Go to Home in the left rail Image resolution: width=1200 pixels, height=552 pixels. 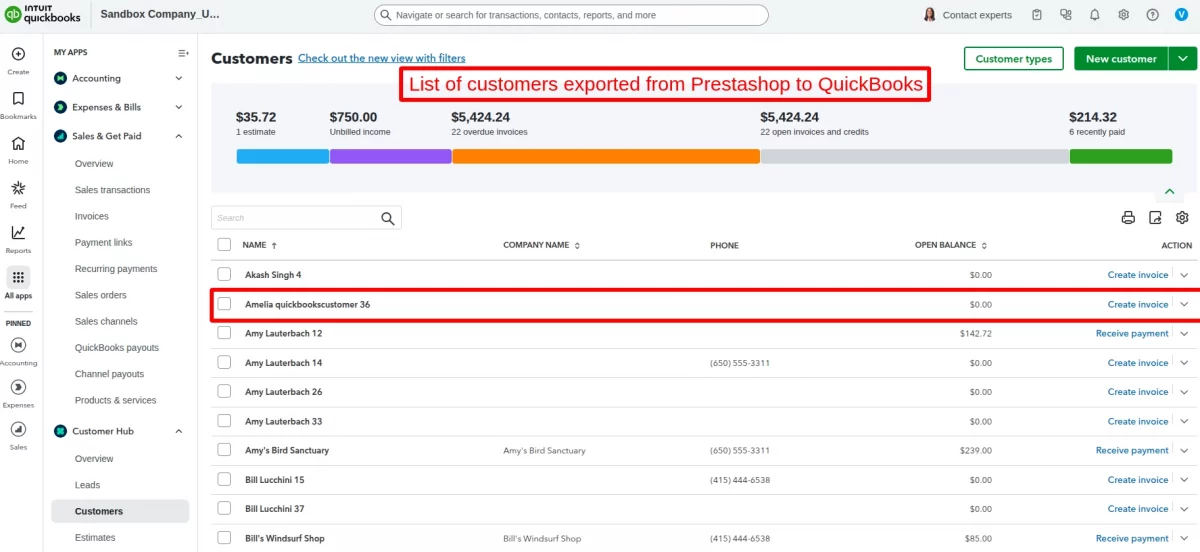click(x=18, y=143)
